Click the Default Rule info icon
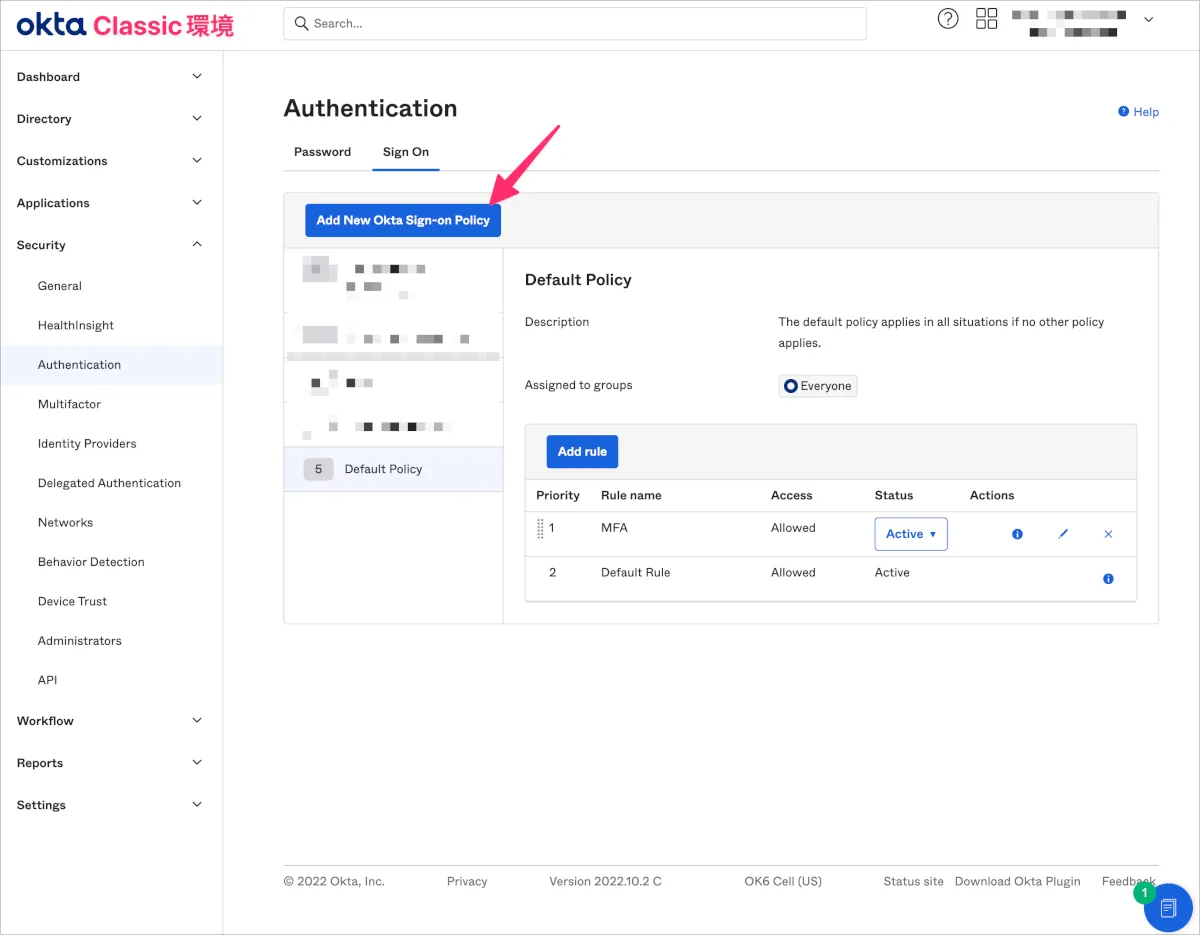Viewport: 1200px width, 935px height. click(1108, 579)
